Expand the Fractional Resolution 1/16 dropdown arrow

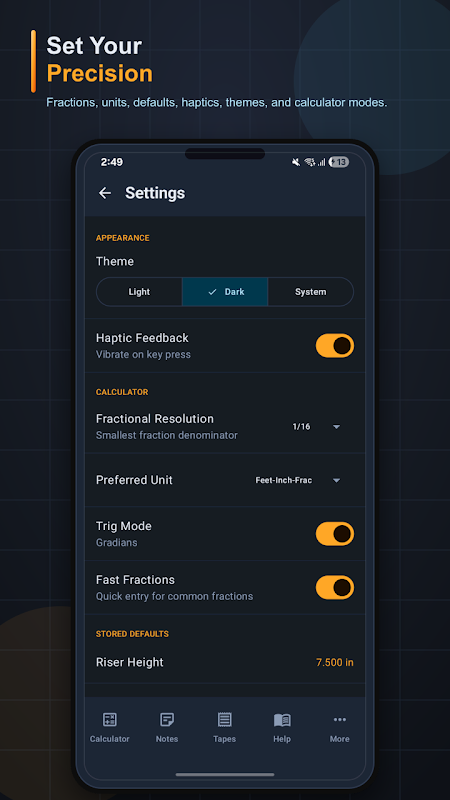click(336, 427)
